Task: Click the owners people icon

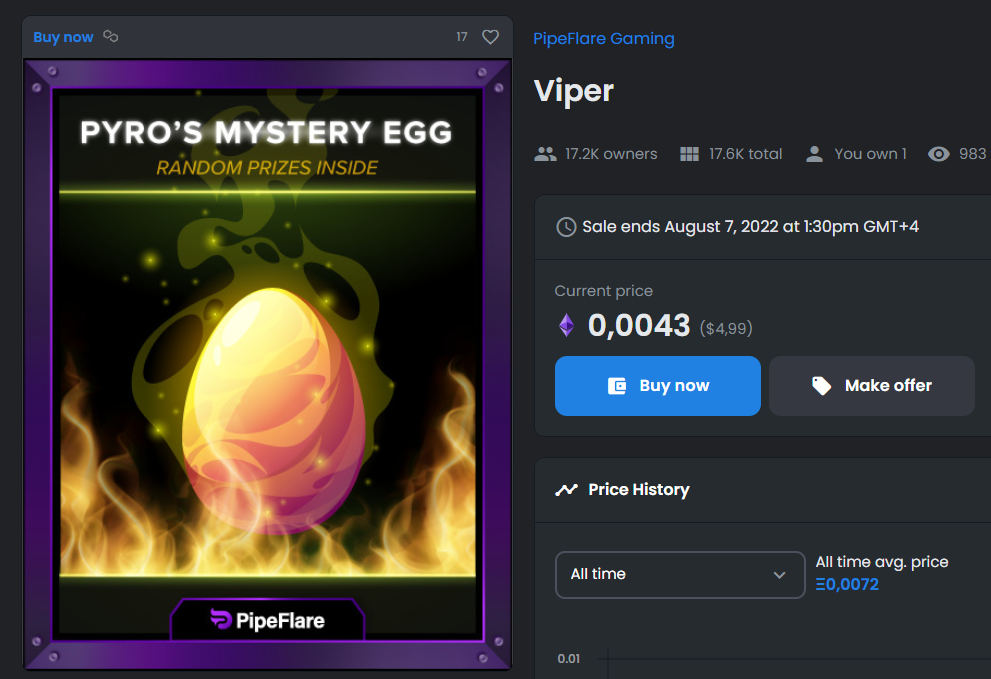Action: pos(545,154)
